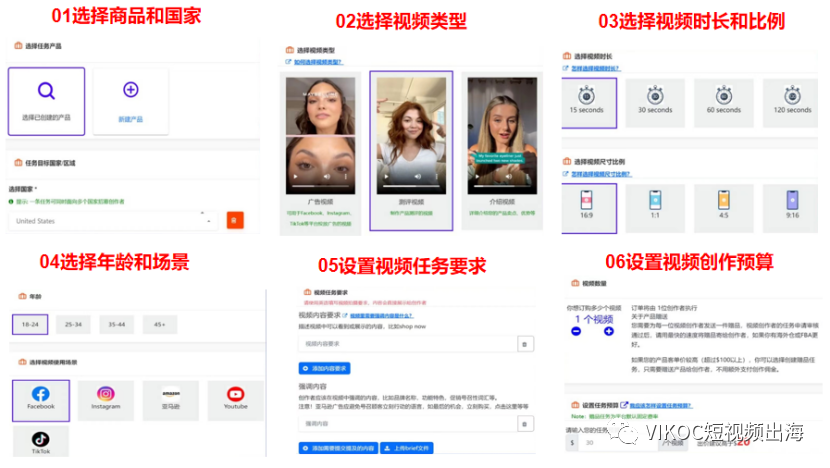
Task: Select the 介绍视频 video type caption
Action: [502, 202]
